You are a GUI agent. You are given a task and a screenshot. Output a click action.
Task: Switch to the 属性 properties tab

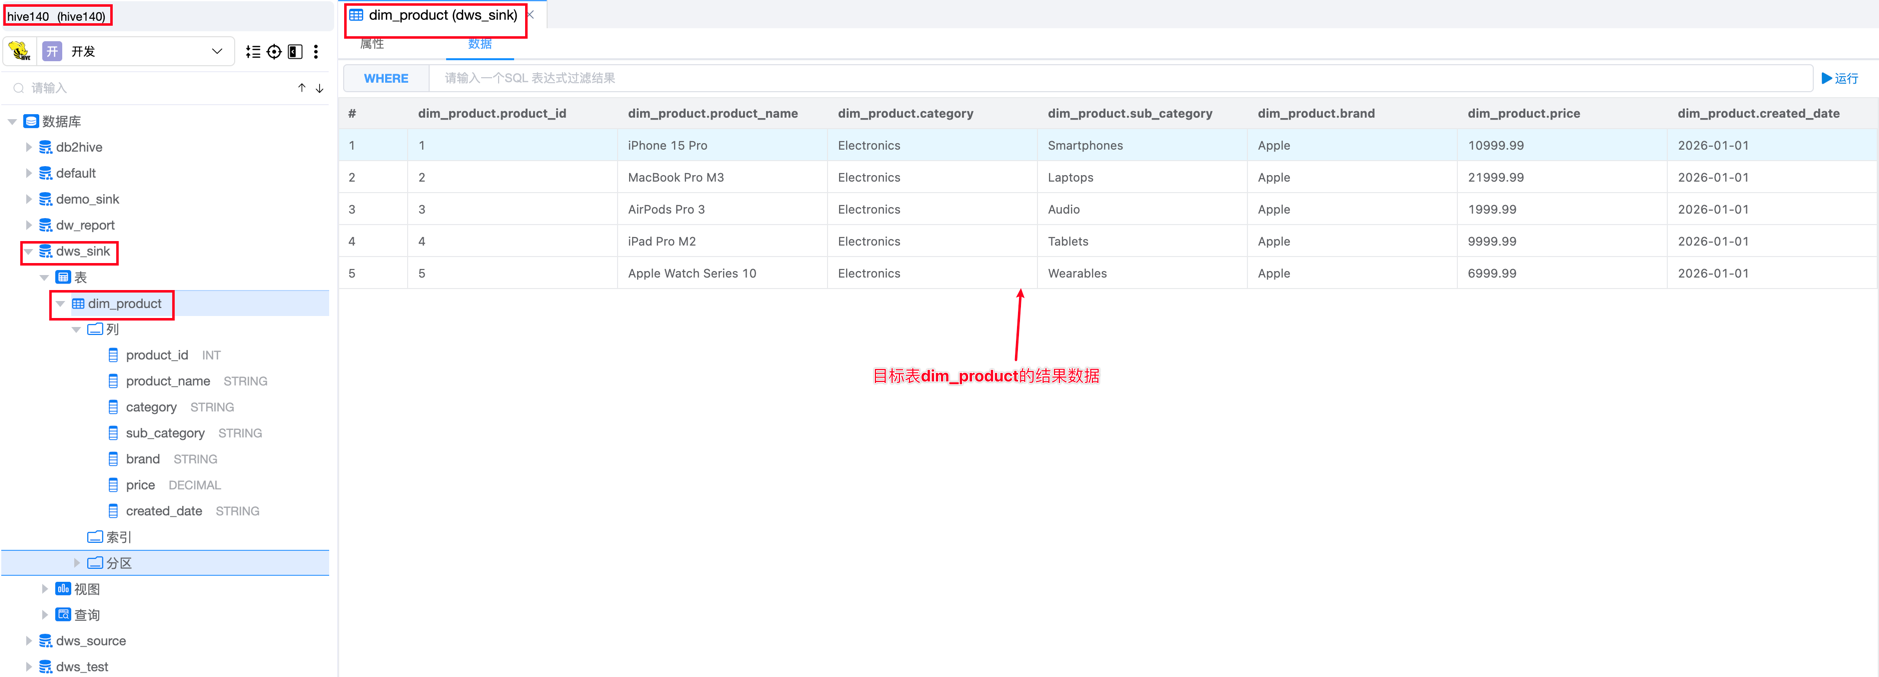pos(372,44)
